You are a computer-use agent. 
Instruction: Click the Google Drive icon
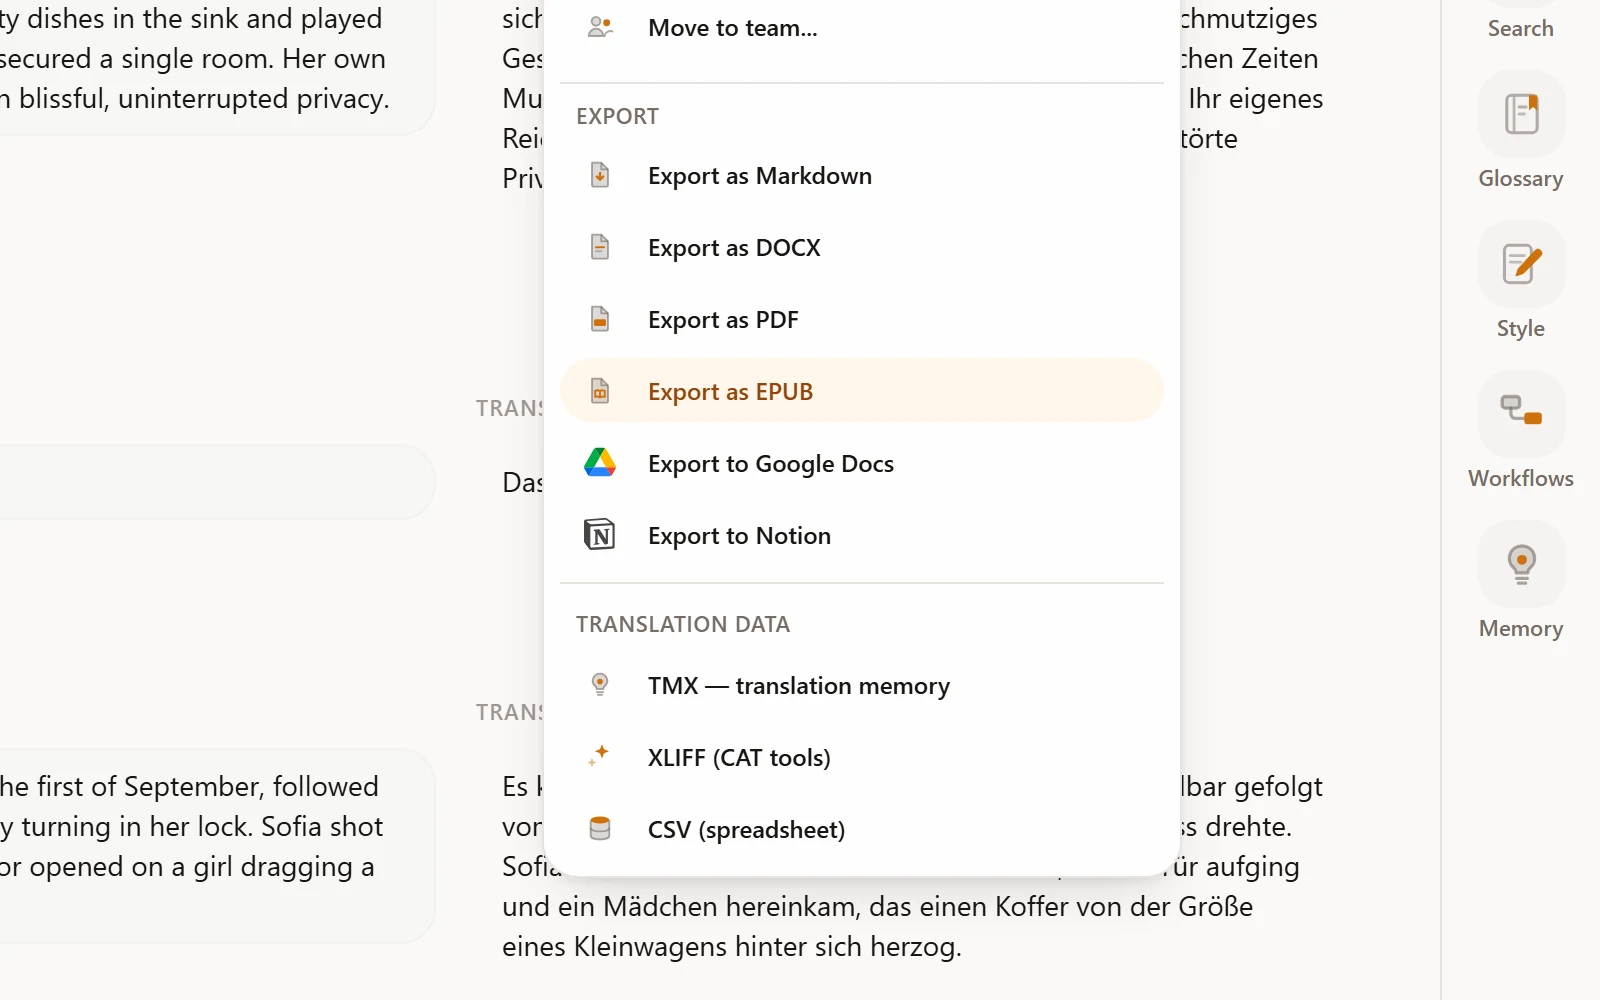pos(600,463)
